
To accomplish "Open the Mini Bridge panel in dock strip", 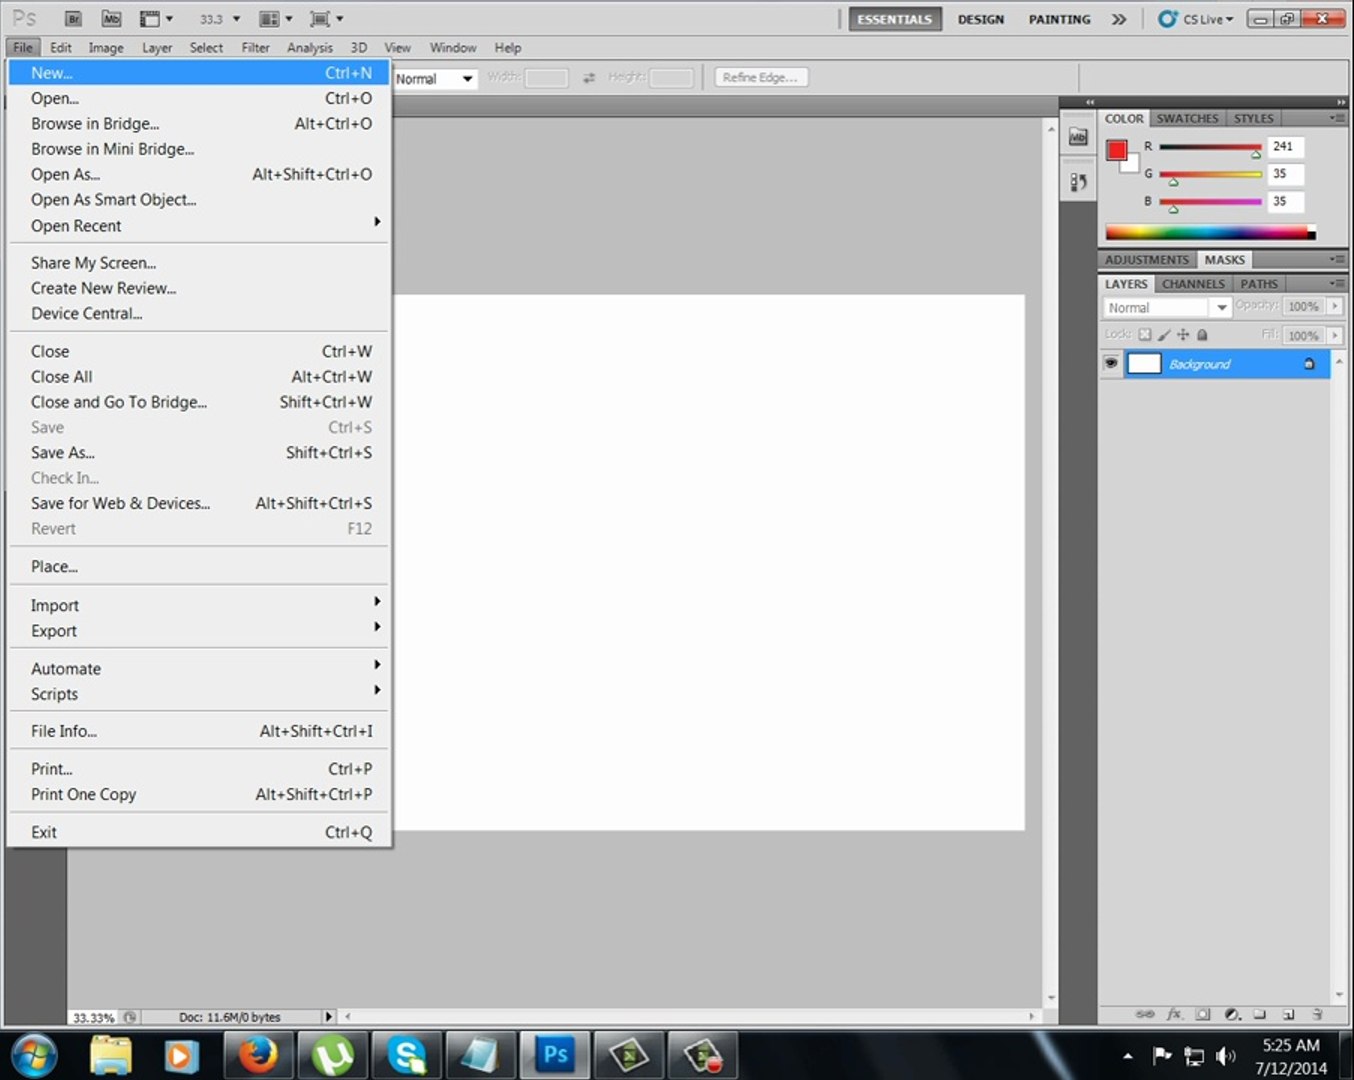I will tap(1078, 137).
